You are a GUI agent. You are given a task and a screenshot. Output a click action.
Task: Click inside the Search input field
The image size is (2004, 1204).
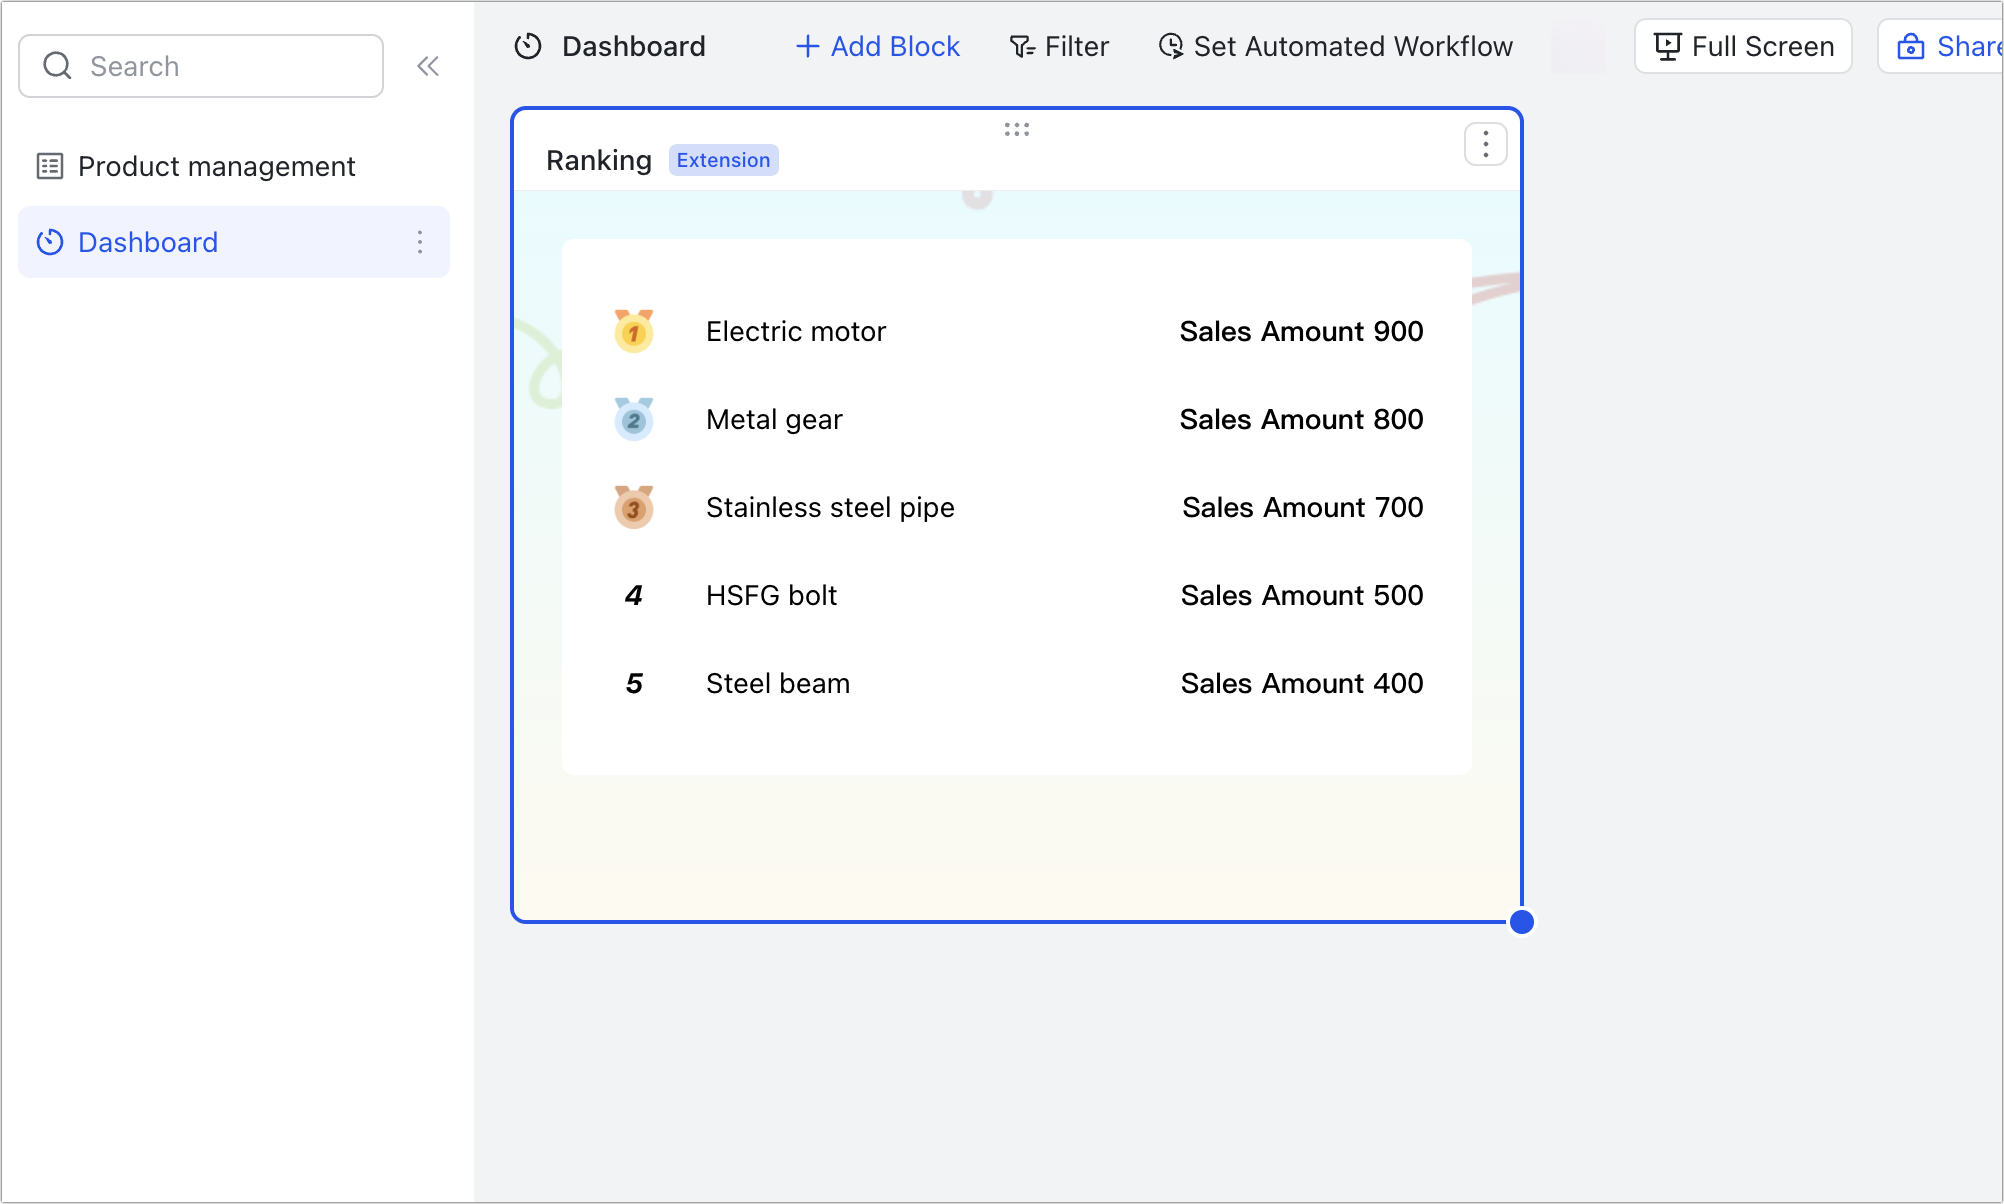[x=200, y=65]
